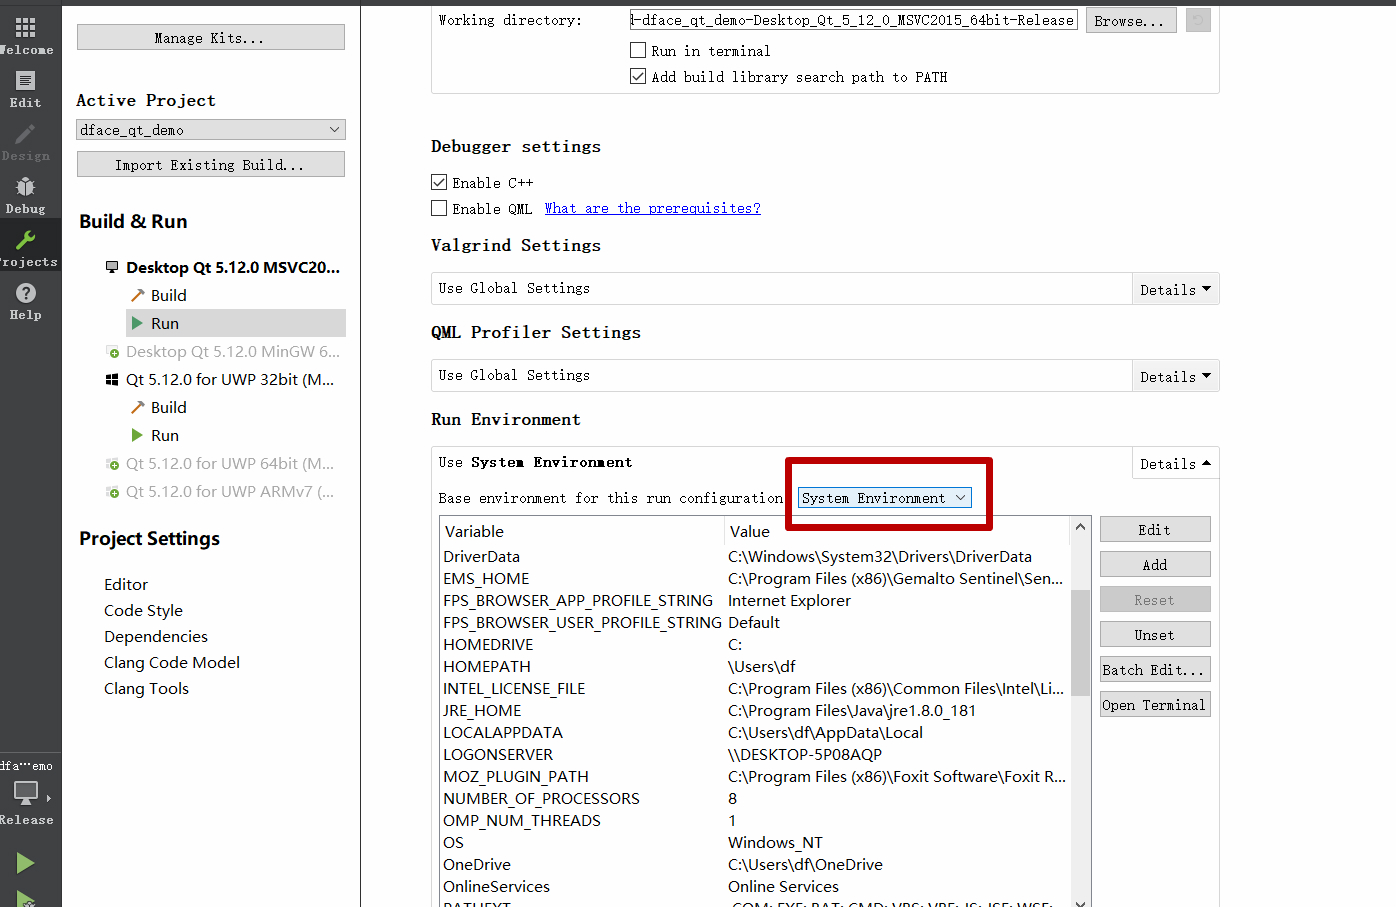Screen dimensions: 1396x907
Task: Select Run under Qt 5.12.0 for UWP 32bit
Action: [165, 436]
